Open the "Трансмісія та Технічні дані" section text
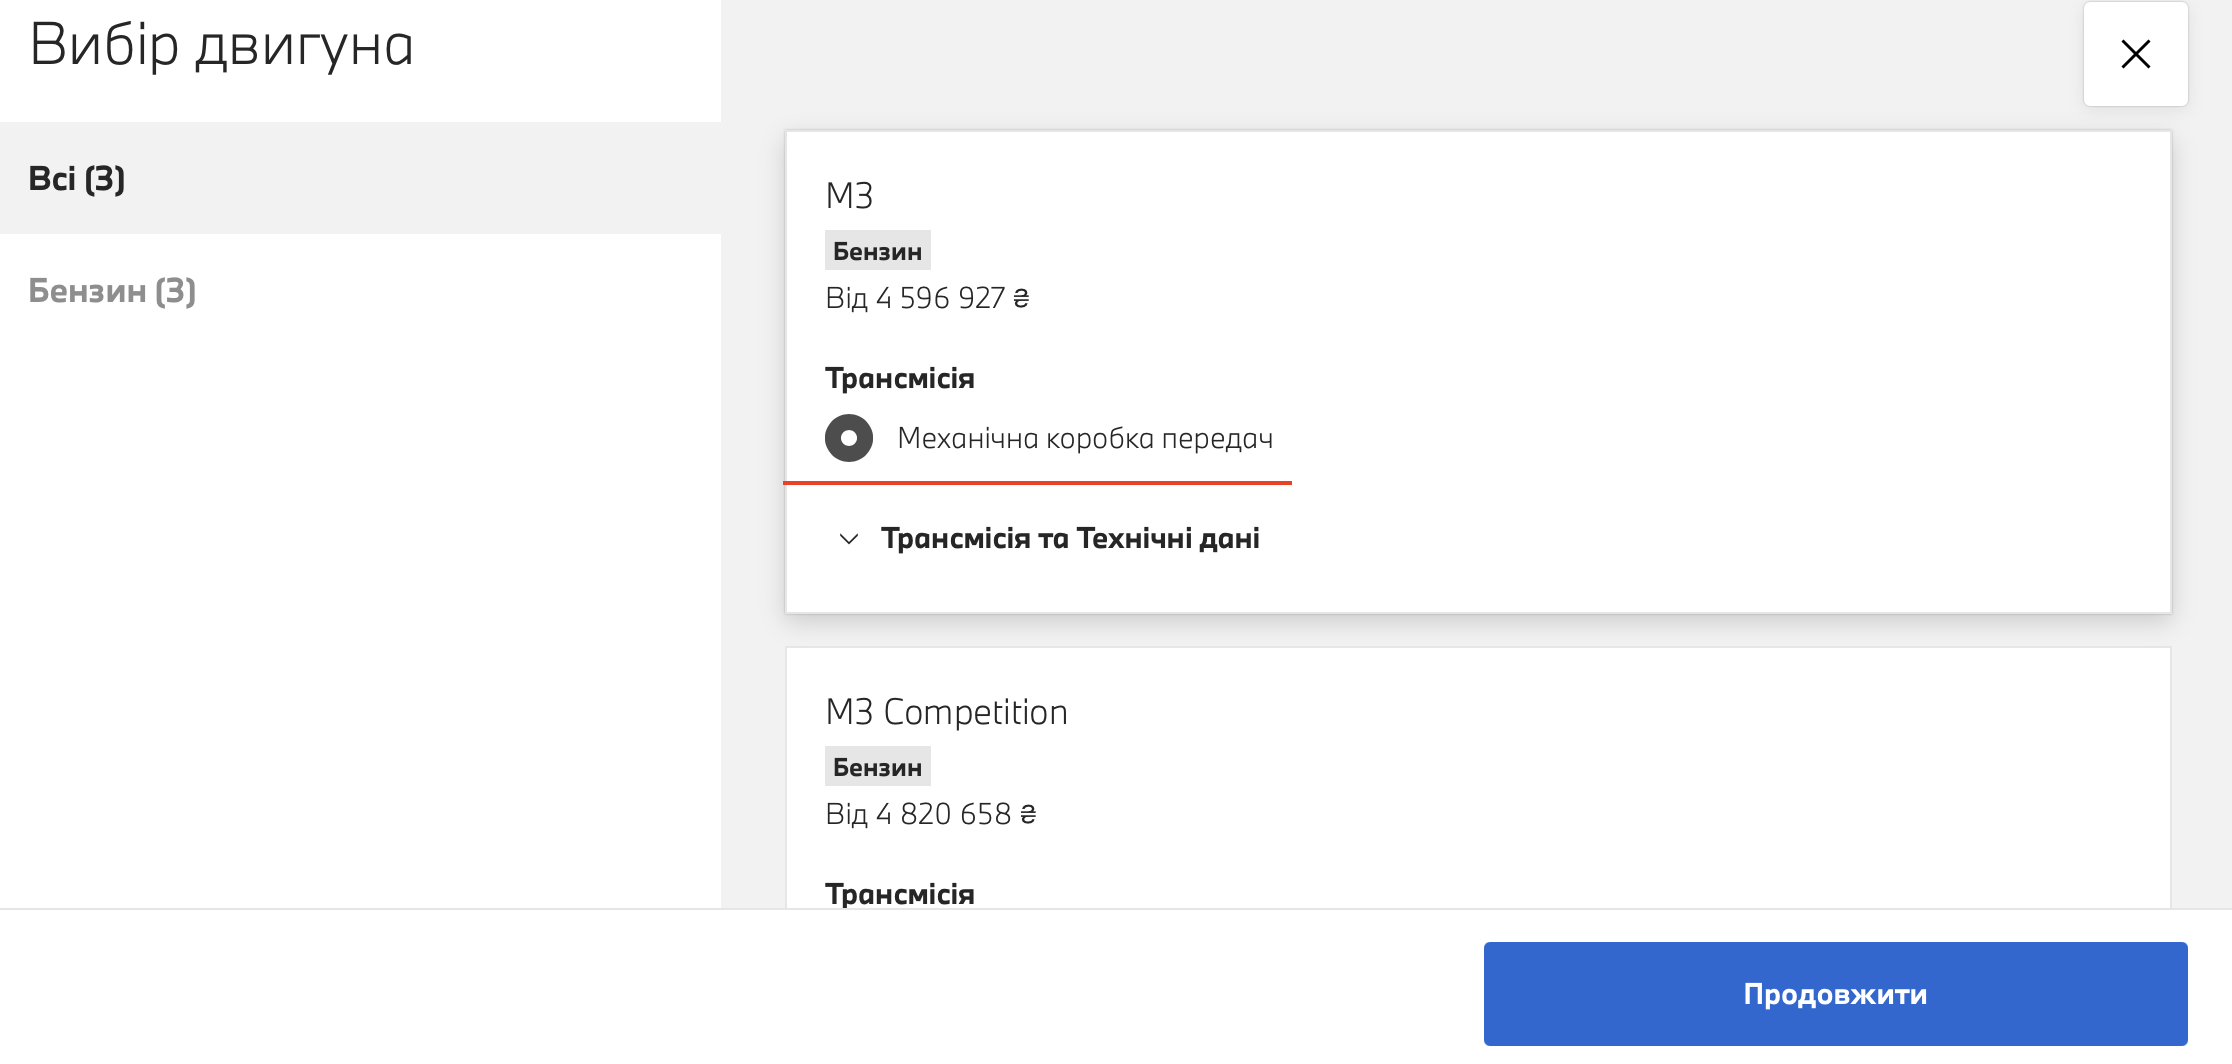 click(x=1070, y=539)
